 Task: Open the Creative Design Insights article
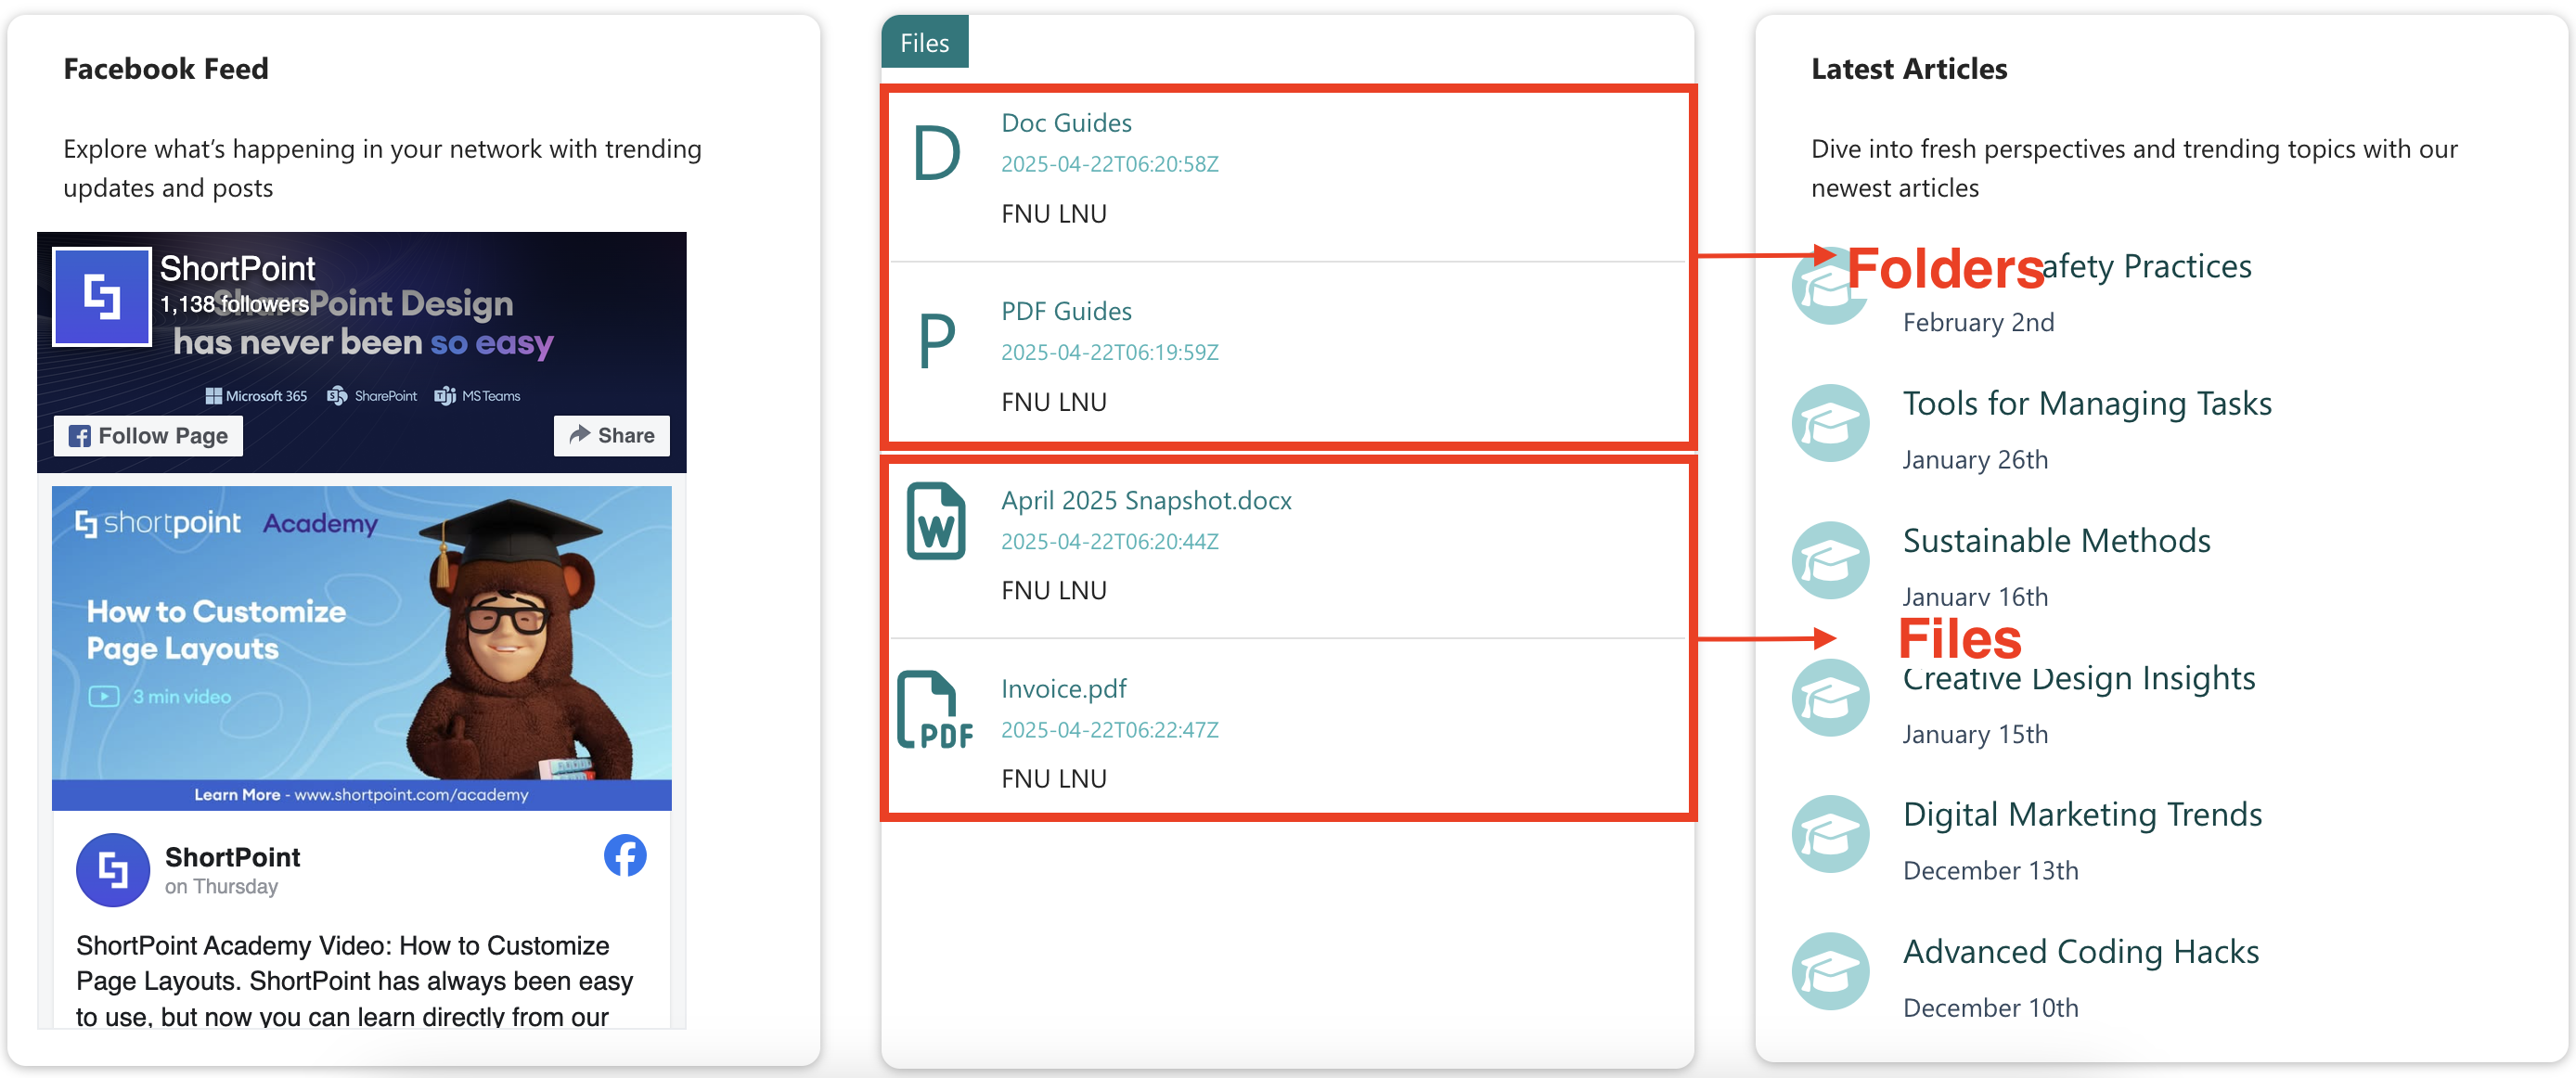pos(2079,680)
